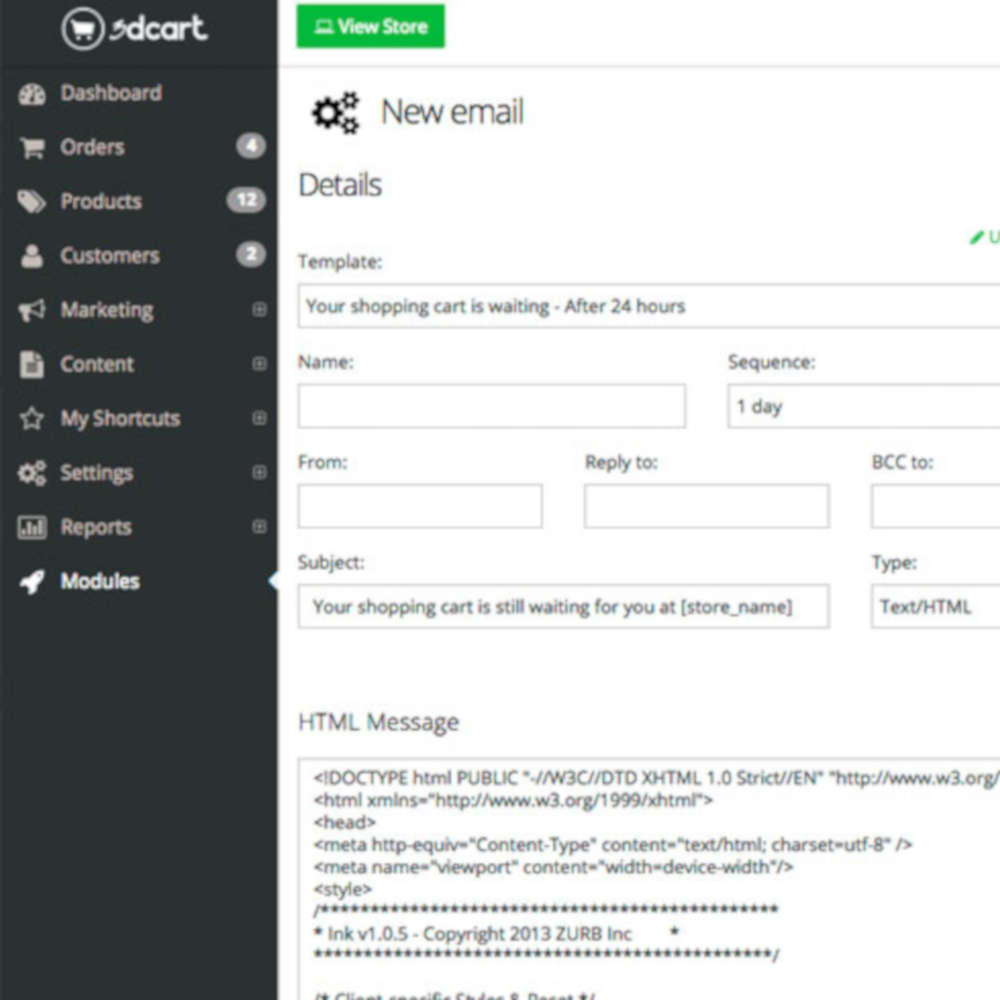Click the 3dcart logo
The height and width of the screenshot is (1000, 1000).
click(135, 28)
